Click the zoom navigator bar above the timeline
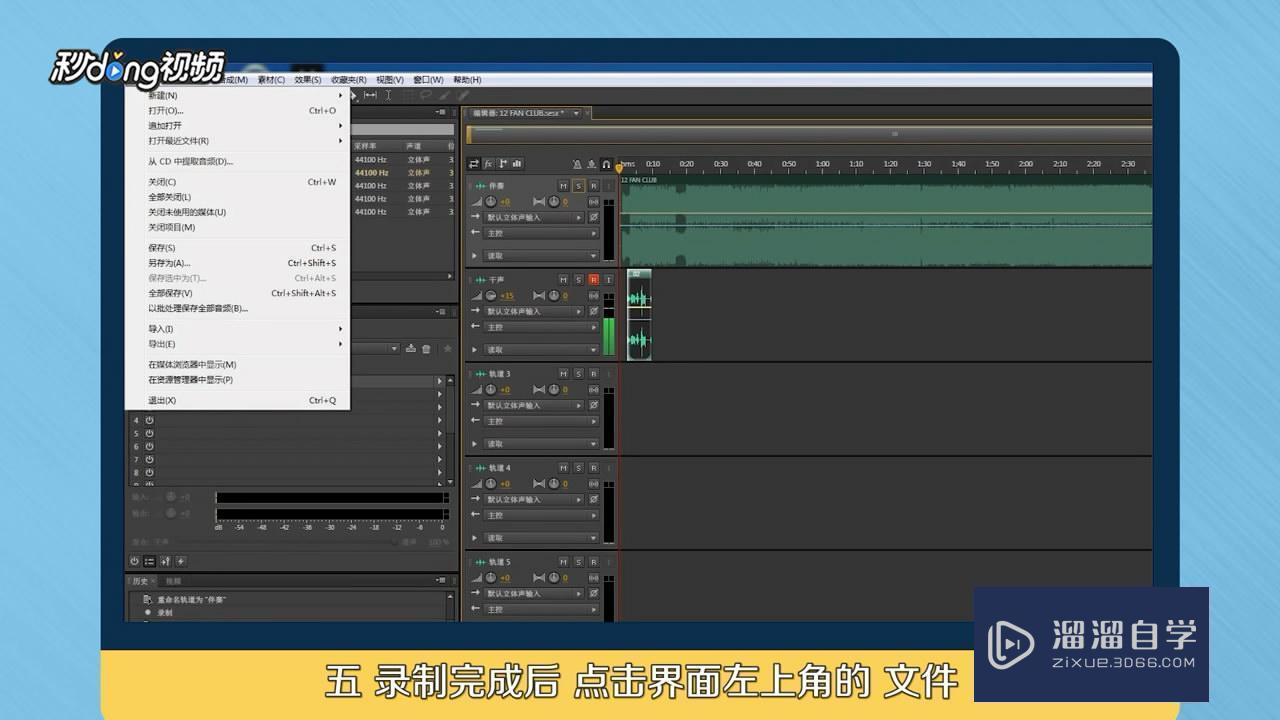This screenshot has width=1280, height=720. (x=809, y=134)
